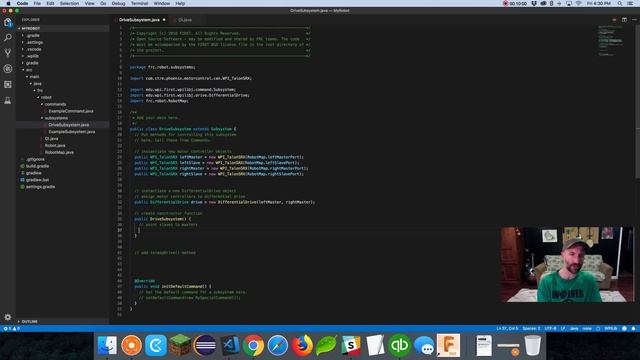Open gradlew.bat in explorer
The height and width of the screenshot is (360, 640).
[37, 180]
